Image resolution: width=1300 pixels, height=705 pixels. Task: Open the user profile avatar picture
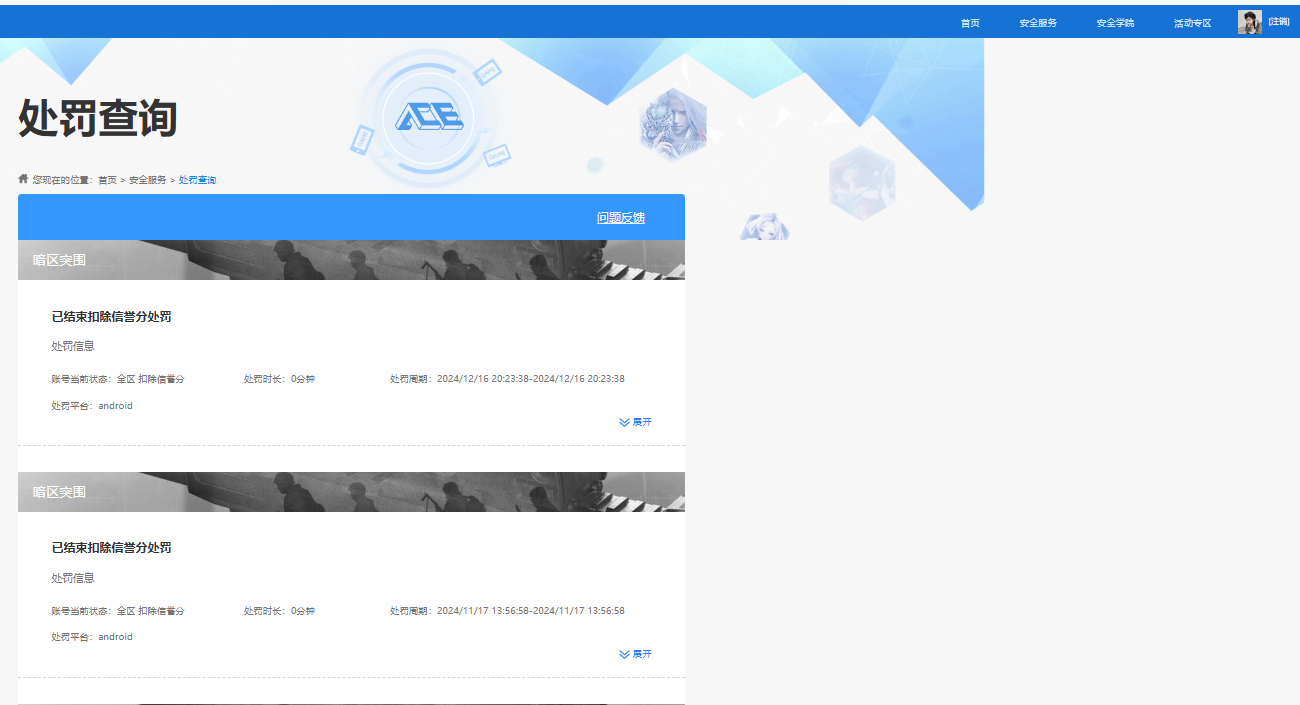pos(1249,21)
